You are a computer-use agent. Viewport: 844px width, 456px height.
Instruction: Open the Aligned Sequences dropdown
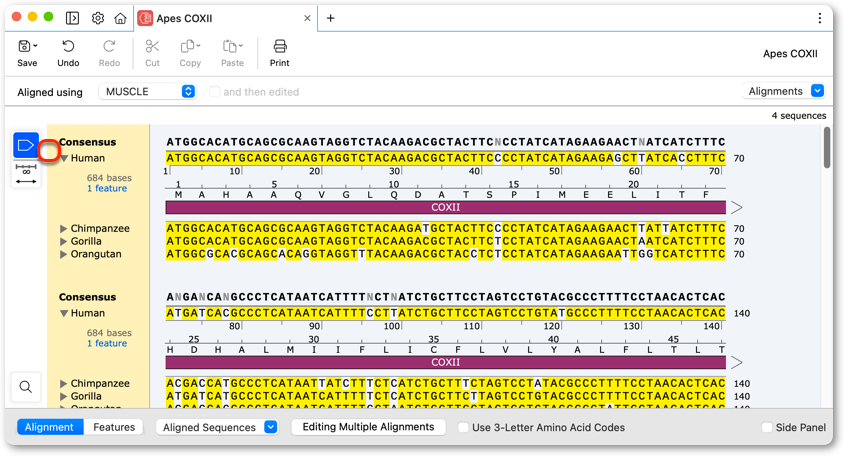click(x=217, y=427)
